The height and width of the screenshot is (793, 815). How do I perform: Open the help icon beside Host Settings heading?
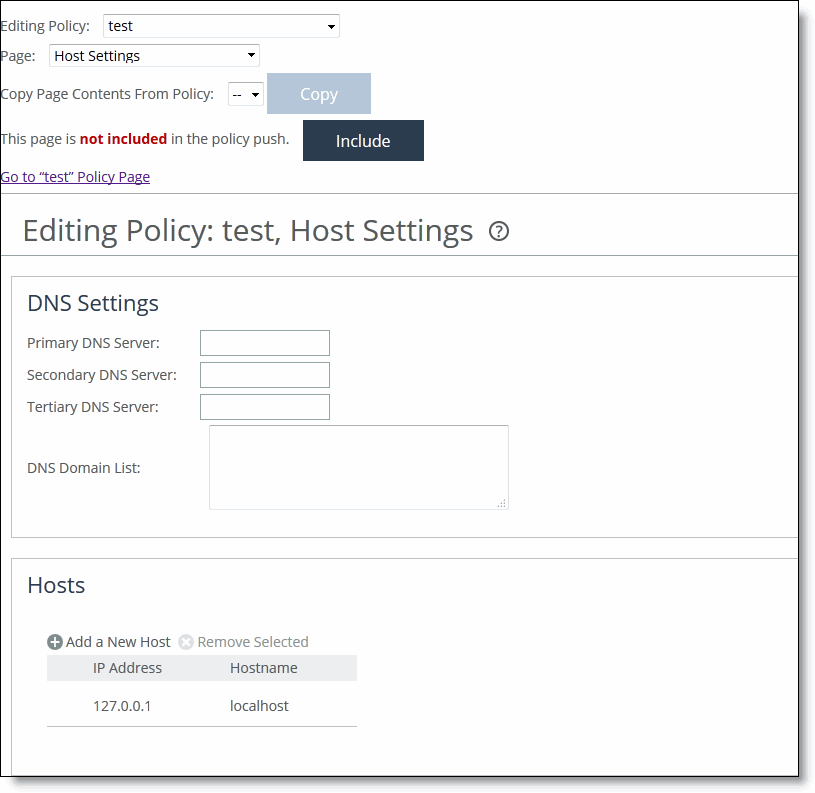pos(498,231)
